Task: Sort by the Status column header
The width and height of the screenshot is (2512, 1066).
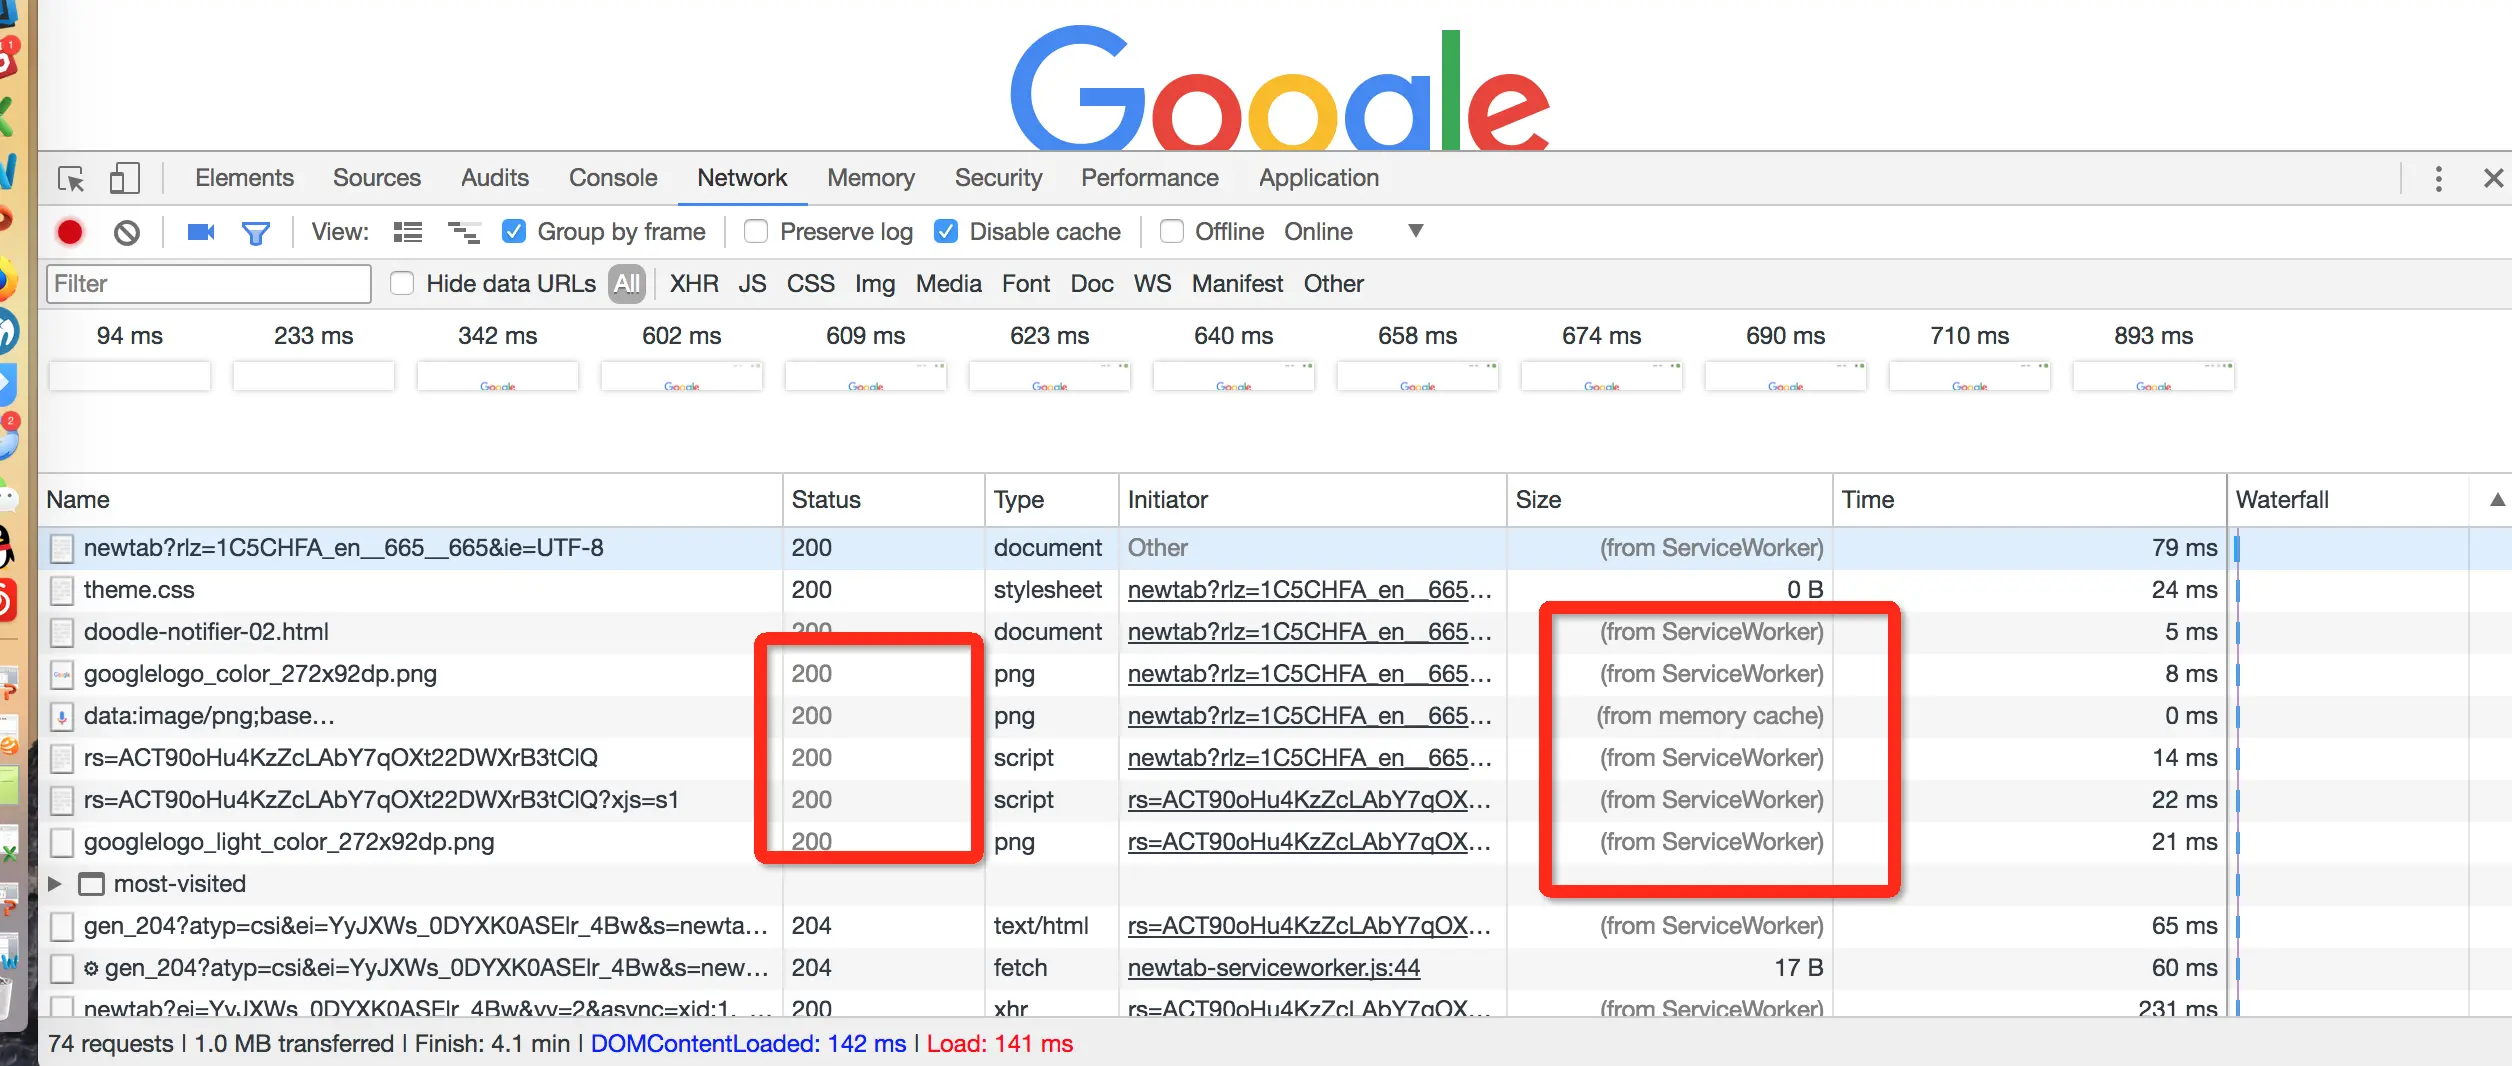Action: click(884, 500)
